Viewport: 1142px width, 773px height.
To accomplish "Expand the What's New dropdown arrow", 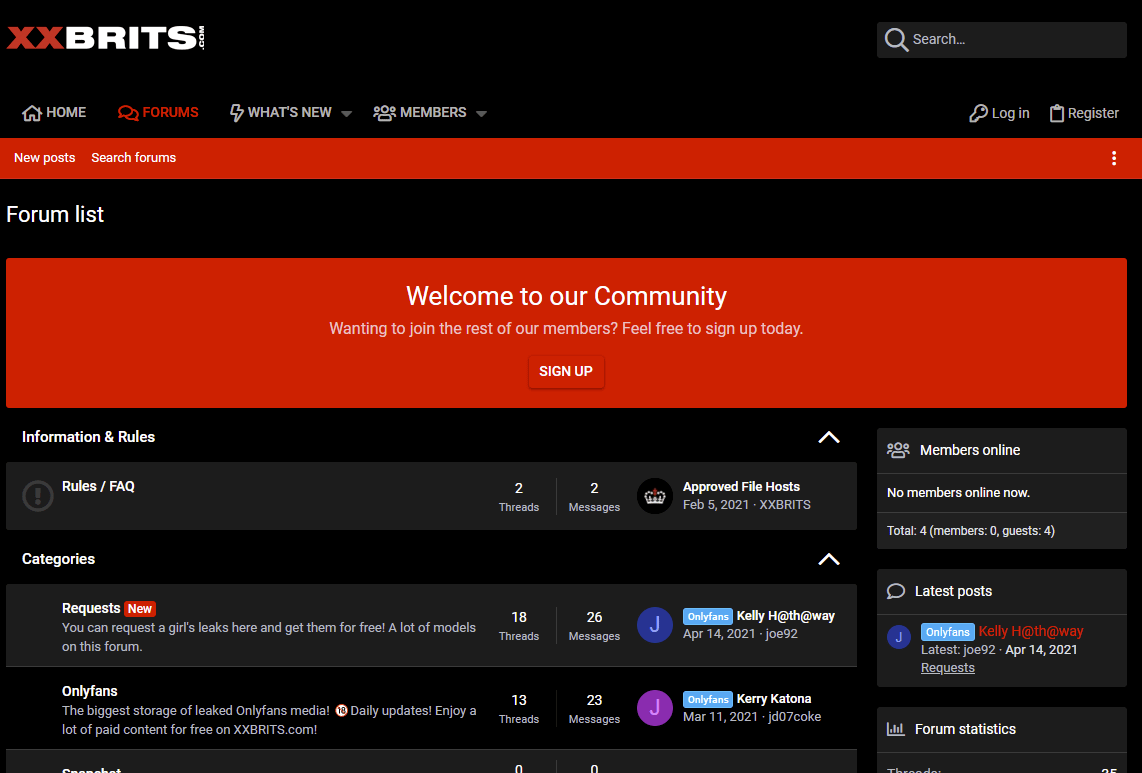I will pos(347,114).
